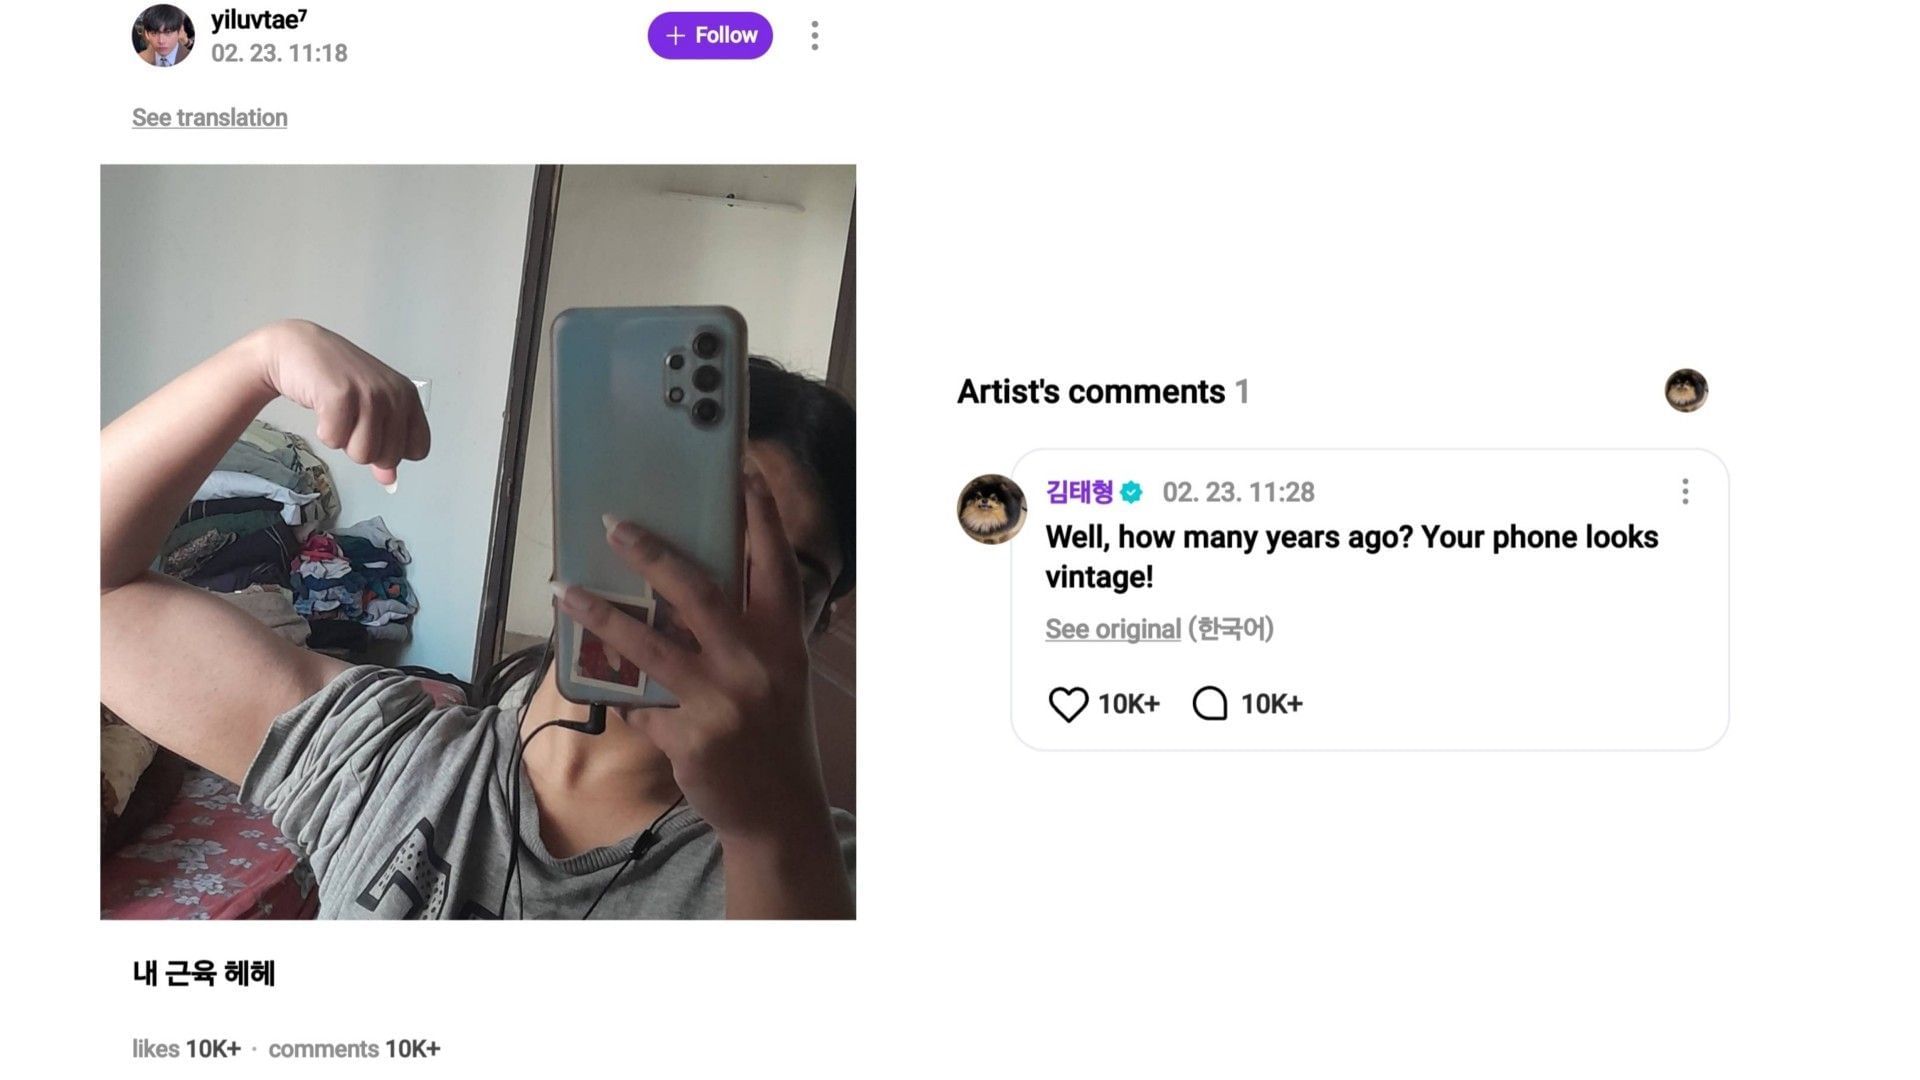Image resolution: width=1920 pixels, height=1080 pixels.
Task: Click the See original link
Action: (x=1113, y=629)
